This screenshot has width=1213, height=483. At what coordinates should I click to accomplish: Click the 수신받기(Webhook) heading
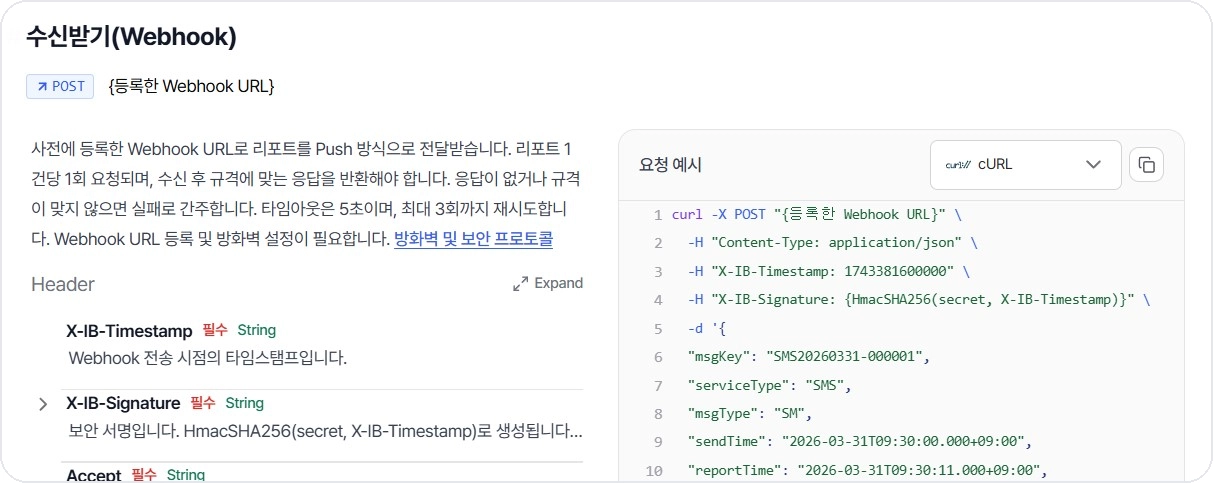[x=131, y=36]
